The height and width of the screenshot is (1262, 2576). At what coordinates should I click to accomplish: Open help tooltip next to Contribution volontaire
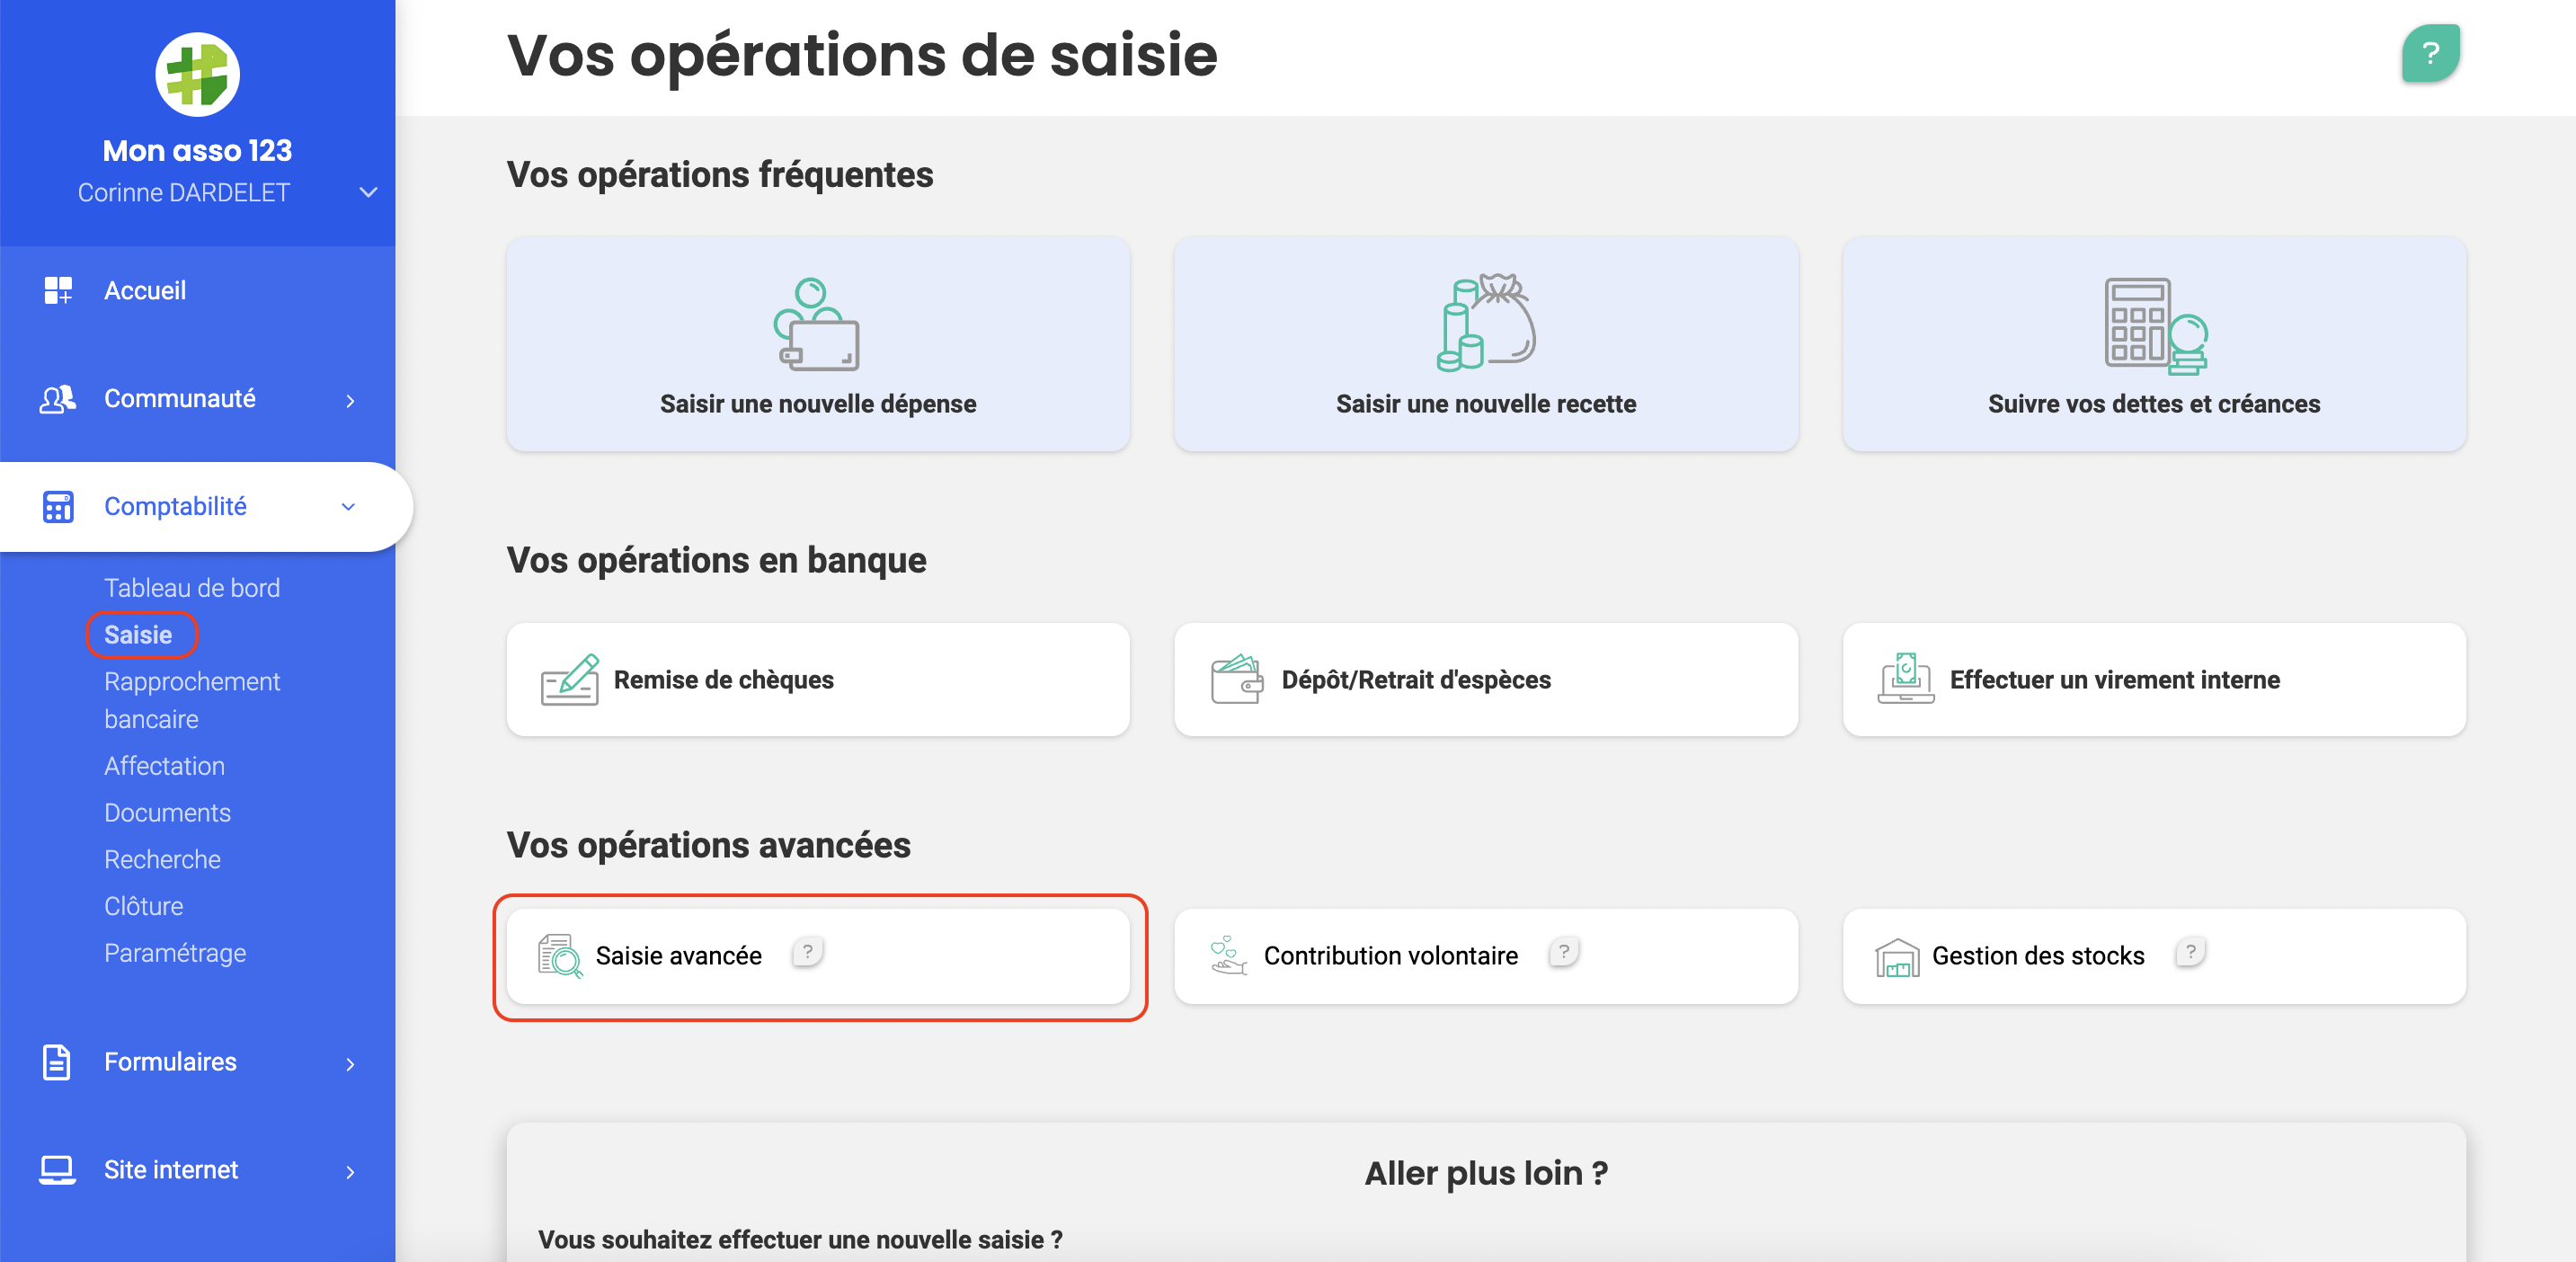pyautogui.click(x=1564, y=952)
